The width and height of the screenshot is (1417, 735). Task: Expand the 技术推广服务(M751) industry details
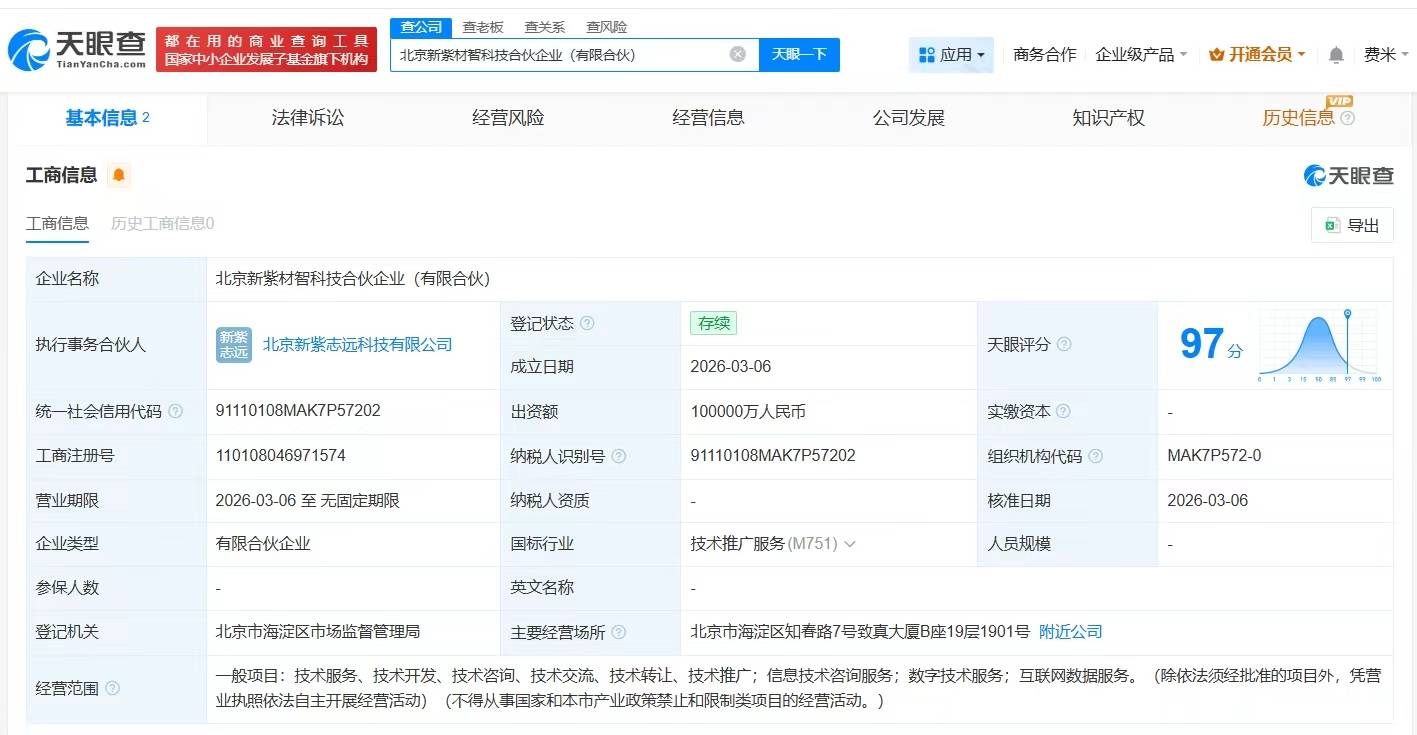coord(849,544)
